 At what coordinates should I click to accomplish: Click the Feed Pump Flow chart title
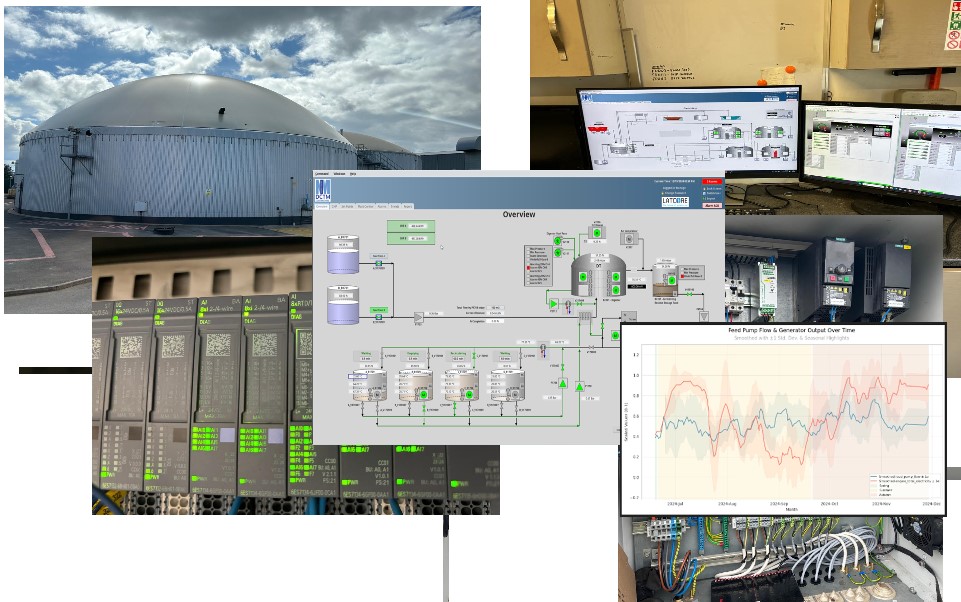(786, 330)
